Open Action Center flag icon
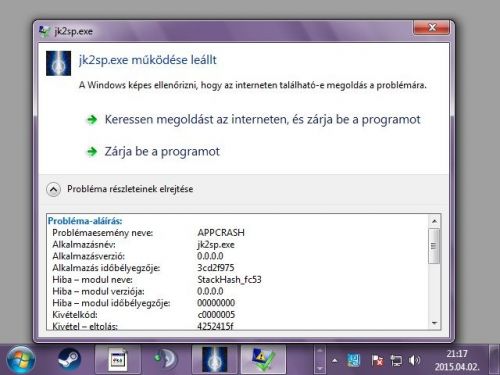The height and width of the screenshot is (375, 500). click(x=377, y=360)
